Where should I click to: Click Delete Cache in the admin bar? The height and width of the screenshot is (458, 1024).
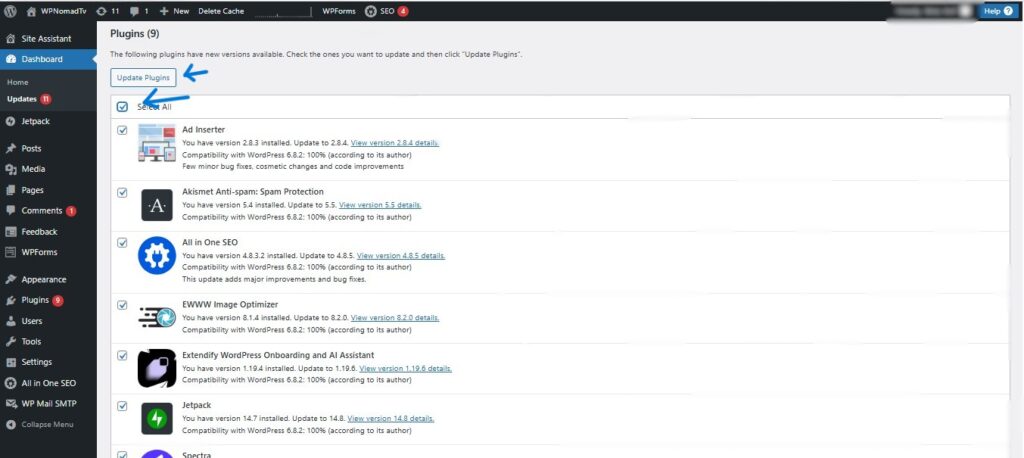pos(221,11)
